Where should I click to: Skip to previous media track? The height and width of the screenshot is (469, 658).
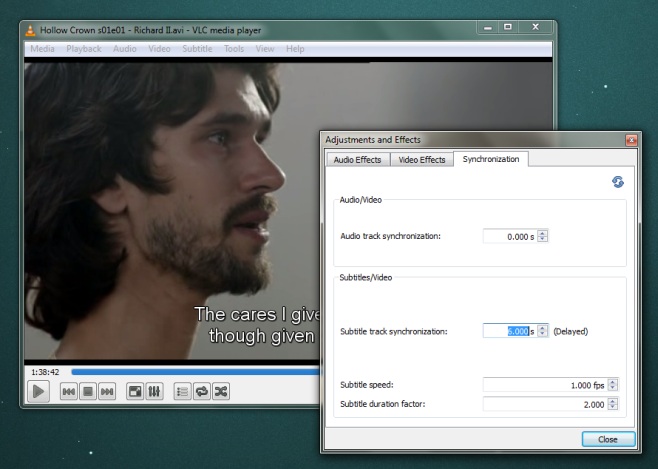pos(68,391)
